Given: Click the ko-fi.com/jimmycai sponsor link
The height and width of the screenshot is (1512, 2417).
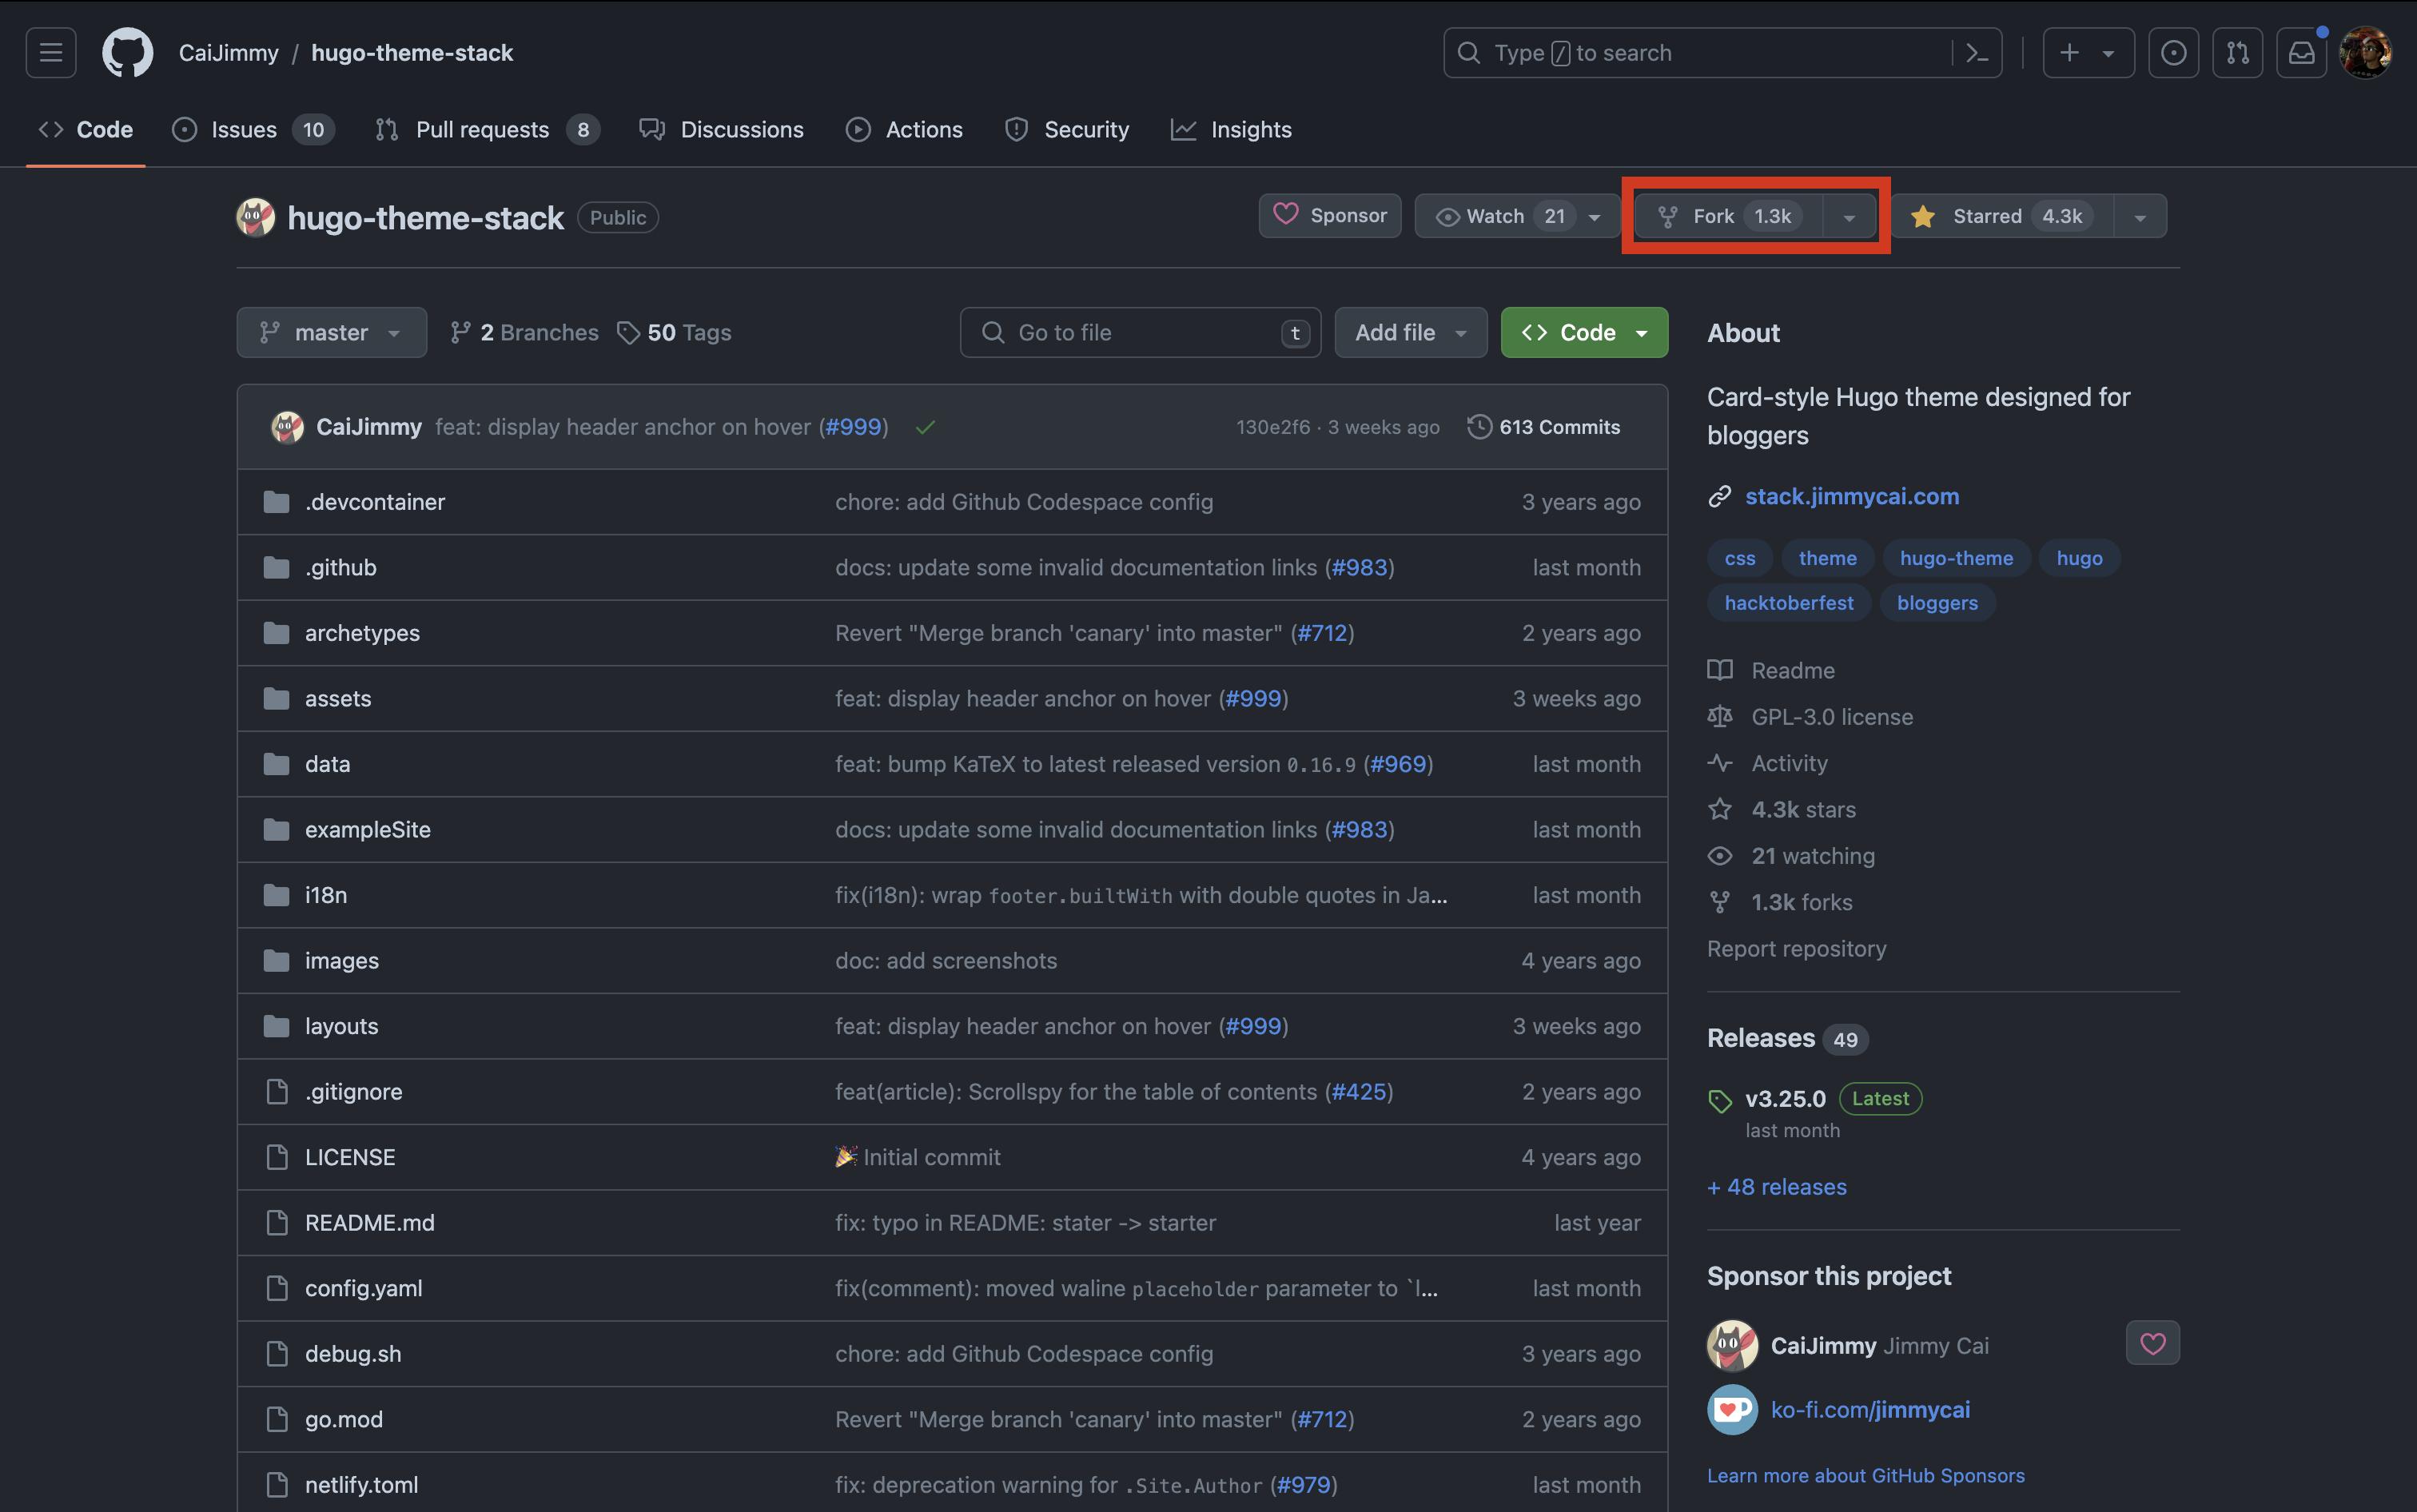Looking at the screenshot, I should [x=1870, y=1409].
